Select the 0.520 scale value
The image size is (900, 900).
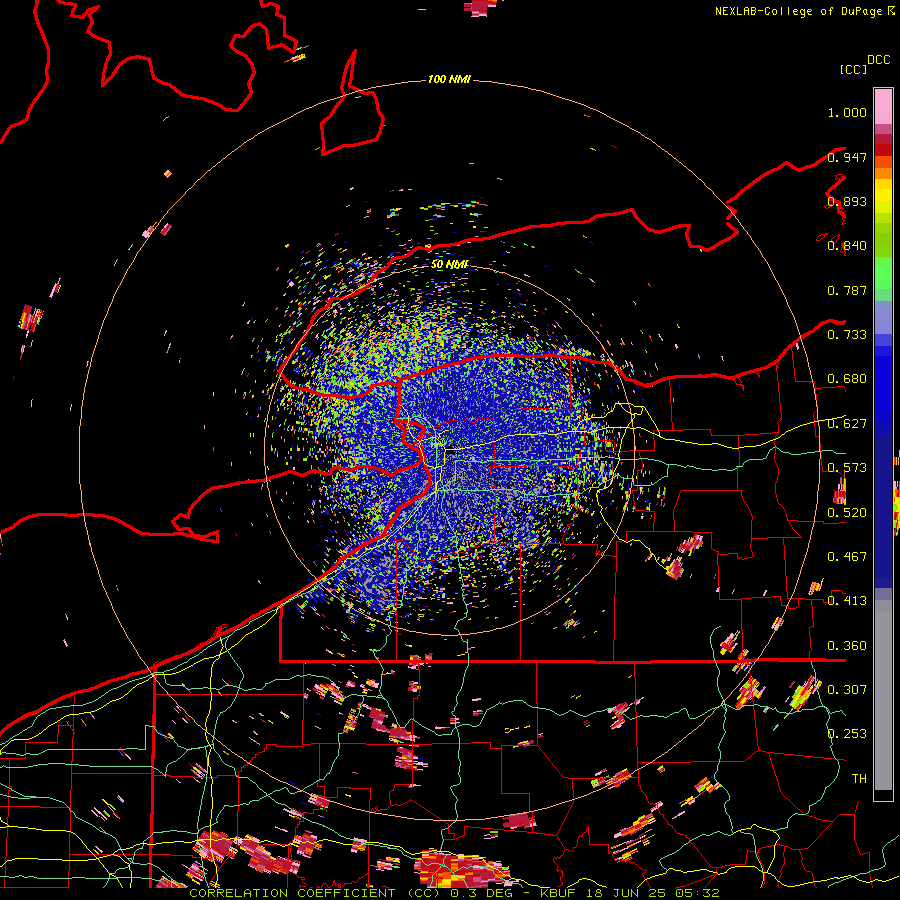[847, 513]
